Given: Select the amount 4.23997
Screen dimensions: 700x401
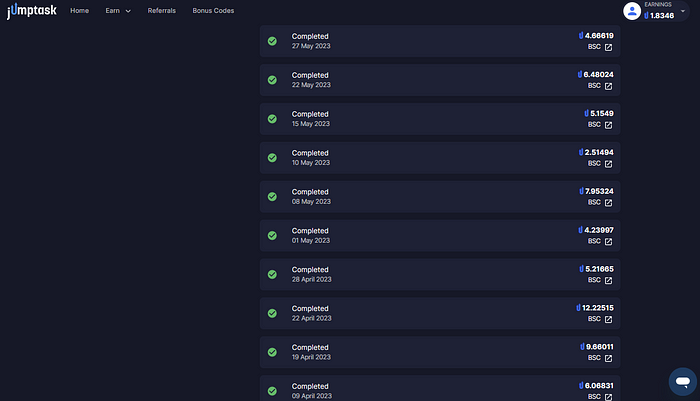Looking at the screenshot, I should click(599, 230).
